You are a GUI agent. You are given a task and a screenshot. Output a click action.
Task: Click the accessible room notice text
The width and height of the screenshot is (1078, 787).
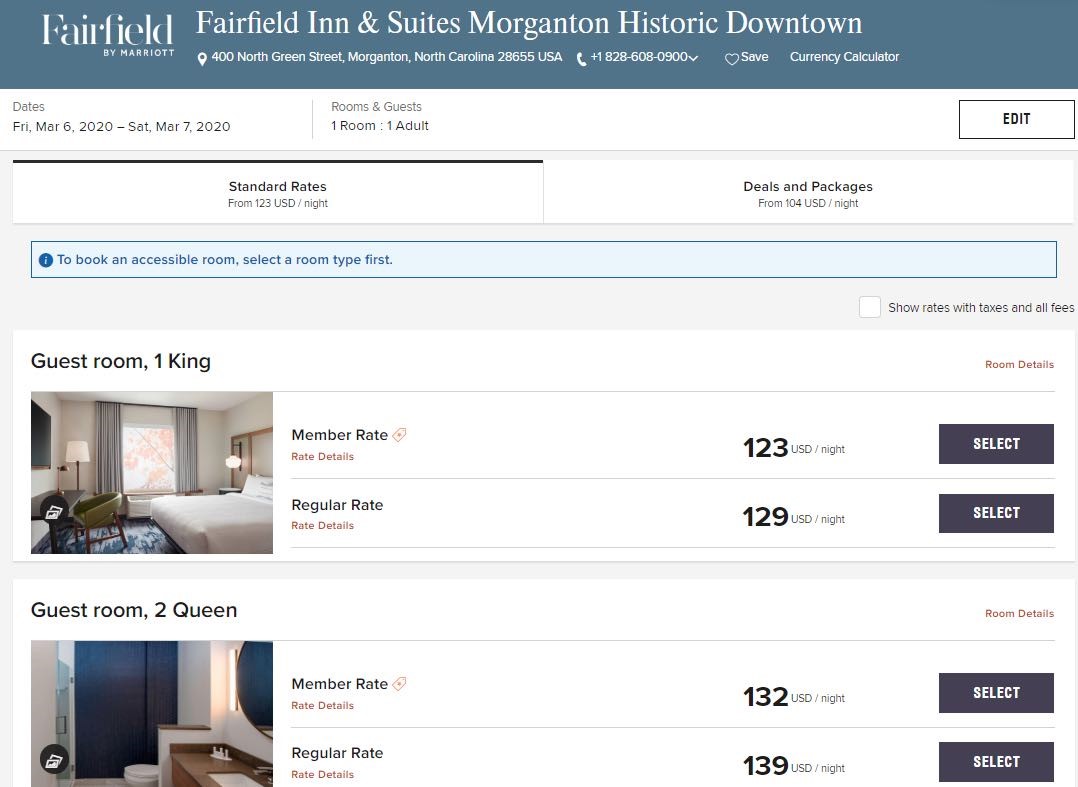(x=225, y=260)
